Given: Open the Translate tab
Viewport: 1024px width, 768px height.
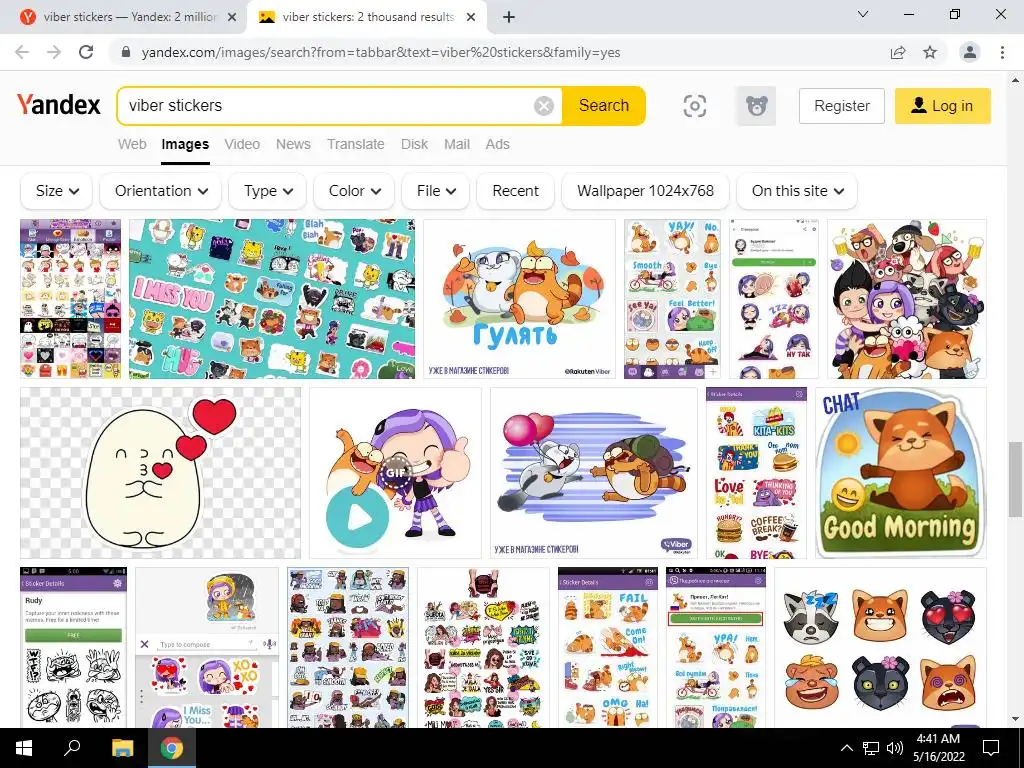Looking at the screenshot, I should click(x=356, y=144).
